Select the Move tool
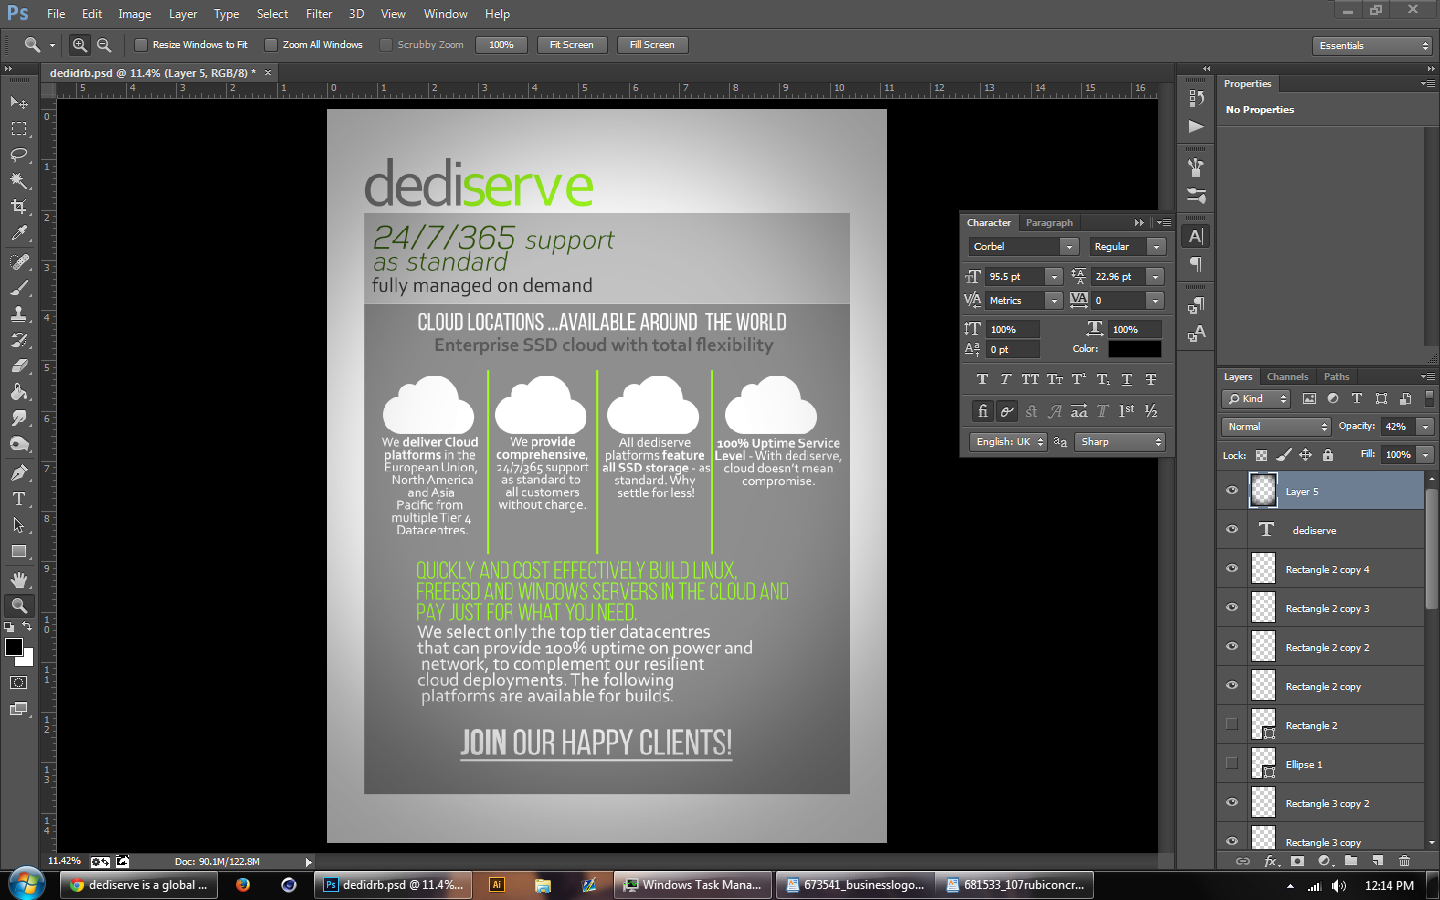 (19, 103)
